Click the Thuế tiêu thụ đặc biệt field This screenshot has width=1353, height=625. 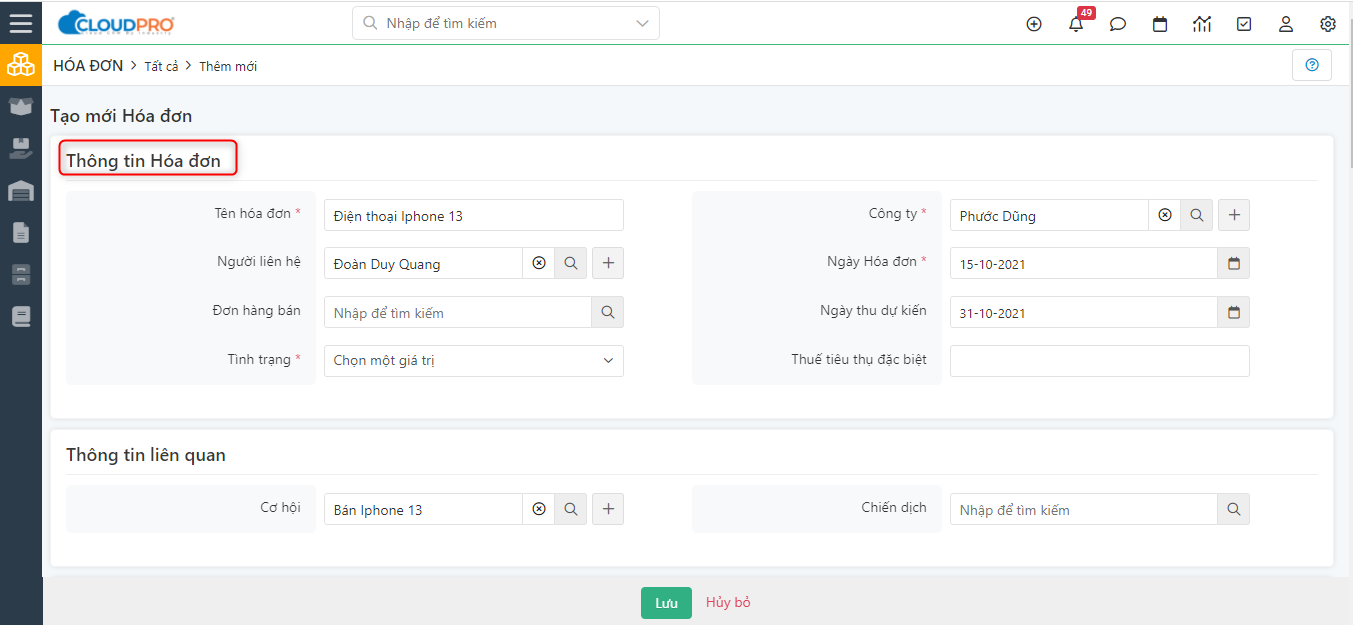[1100, 361]
